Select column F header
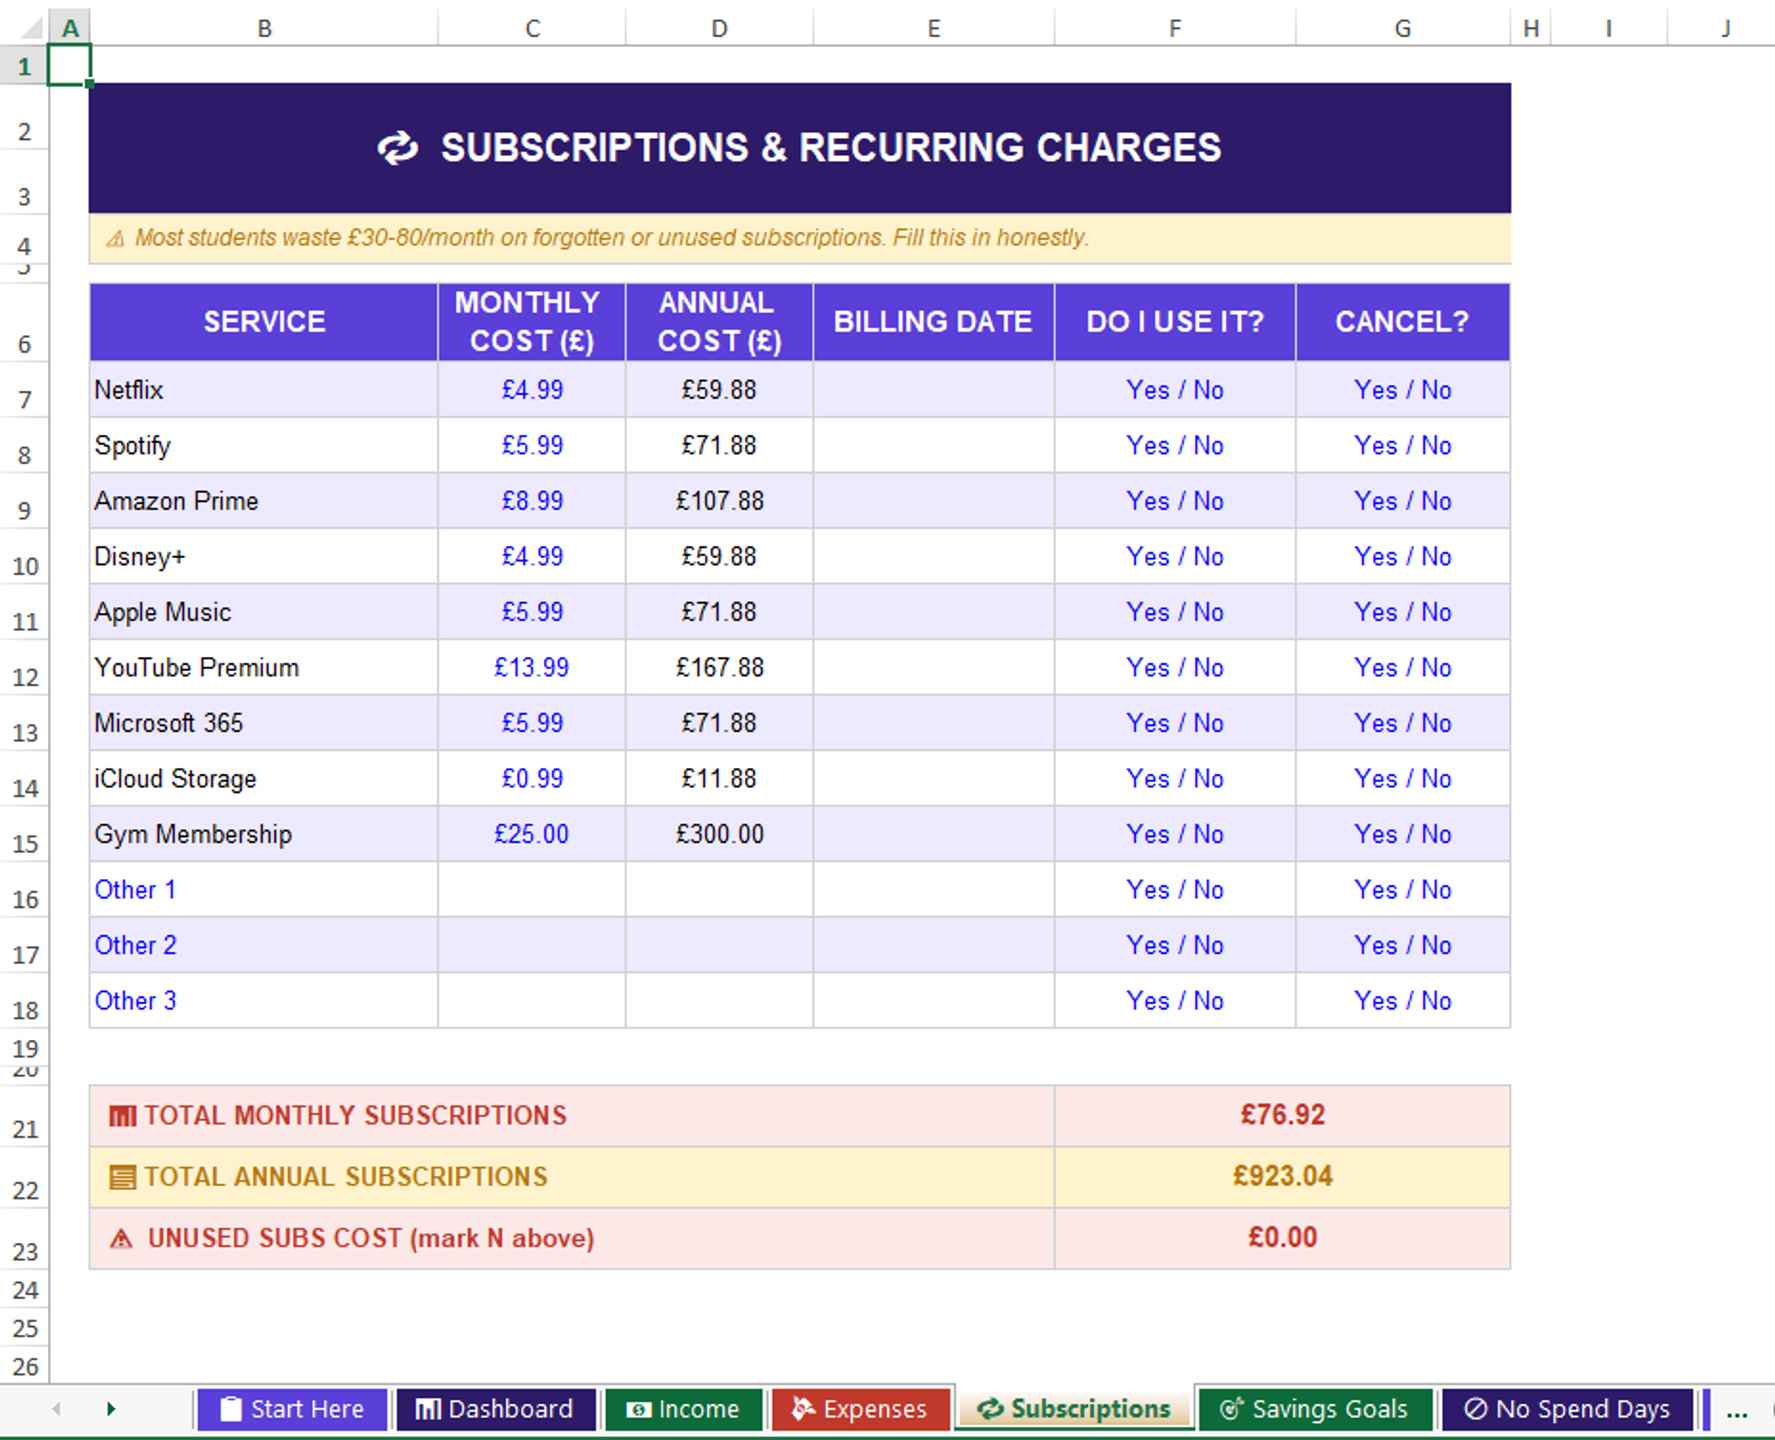Screen dimensions: 1775x1440 [x=1175, y=28]
